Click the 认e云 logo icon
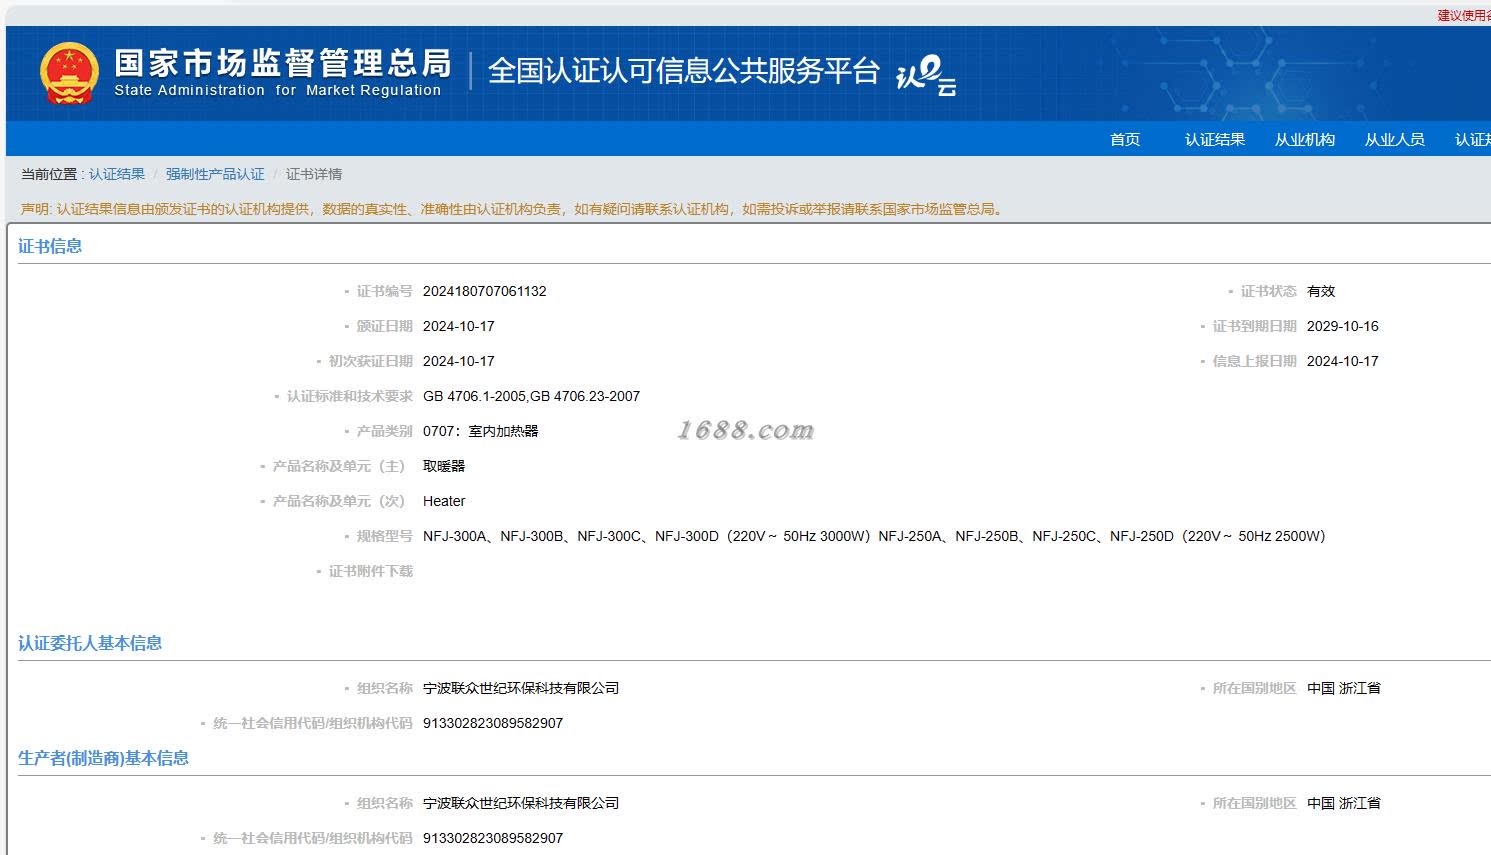The height and width of the screenshot is (855, 1491). [x=926, y=76]
